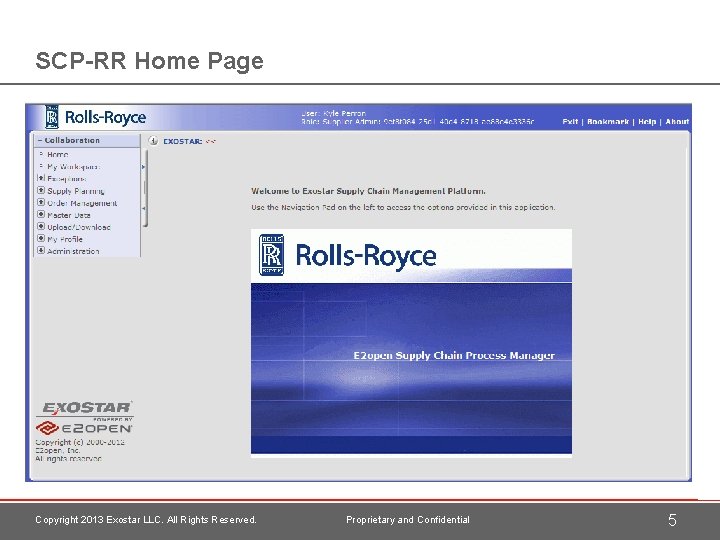Click 'E2open Supply Chain Process Manager' text
Viewport: 720px width, 540px height.
454,355
